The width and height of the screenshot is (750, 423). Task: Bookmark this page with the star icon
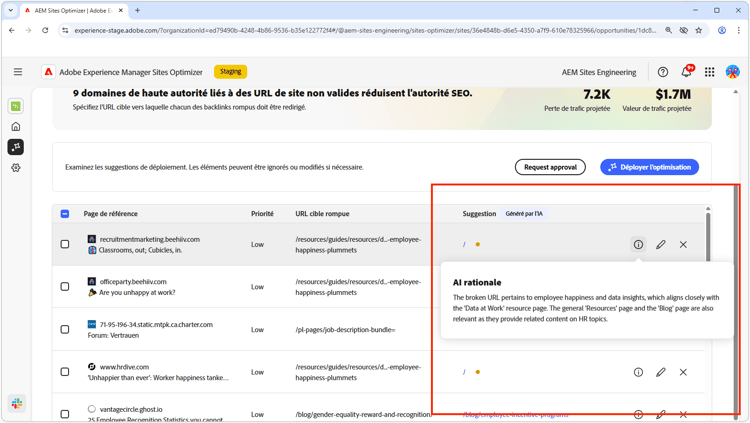tap(699, 30)
